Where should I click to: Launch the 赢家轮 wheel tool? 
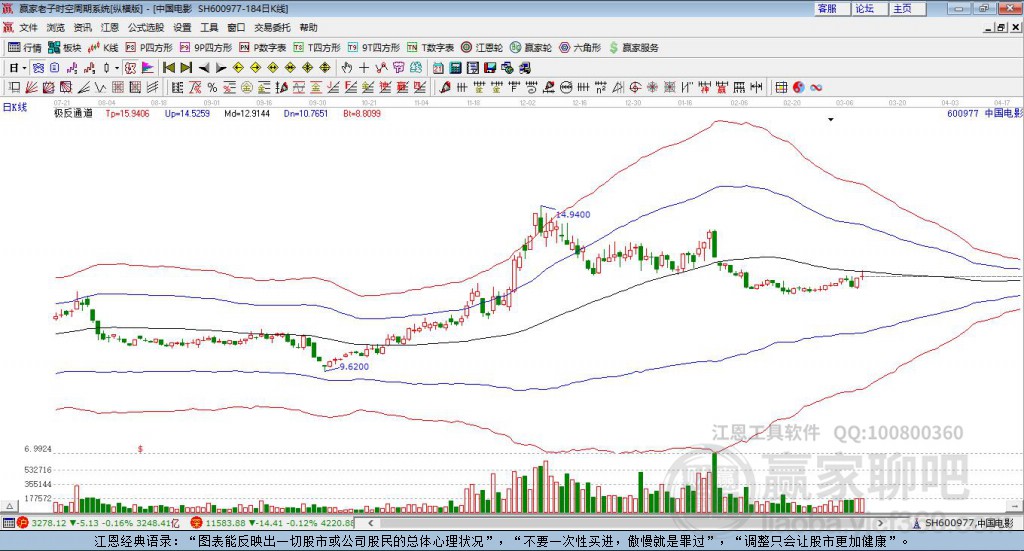click(x=531, y=48)
